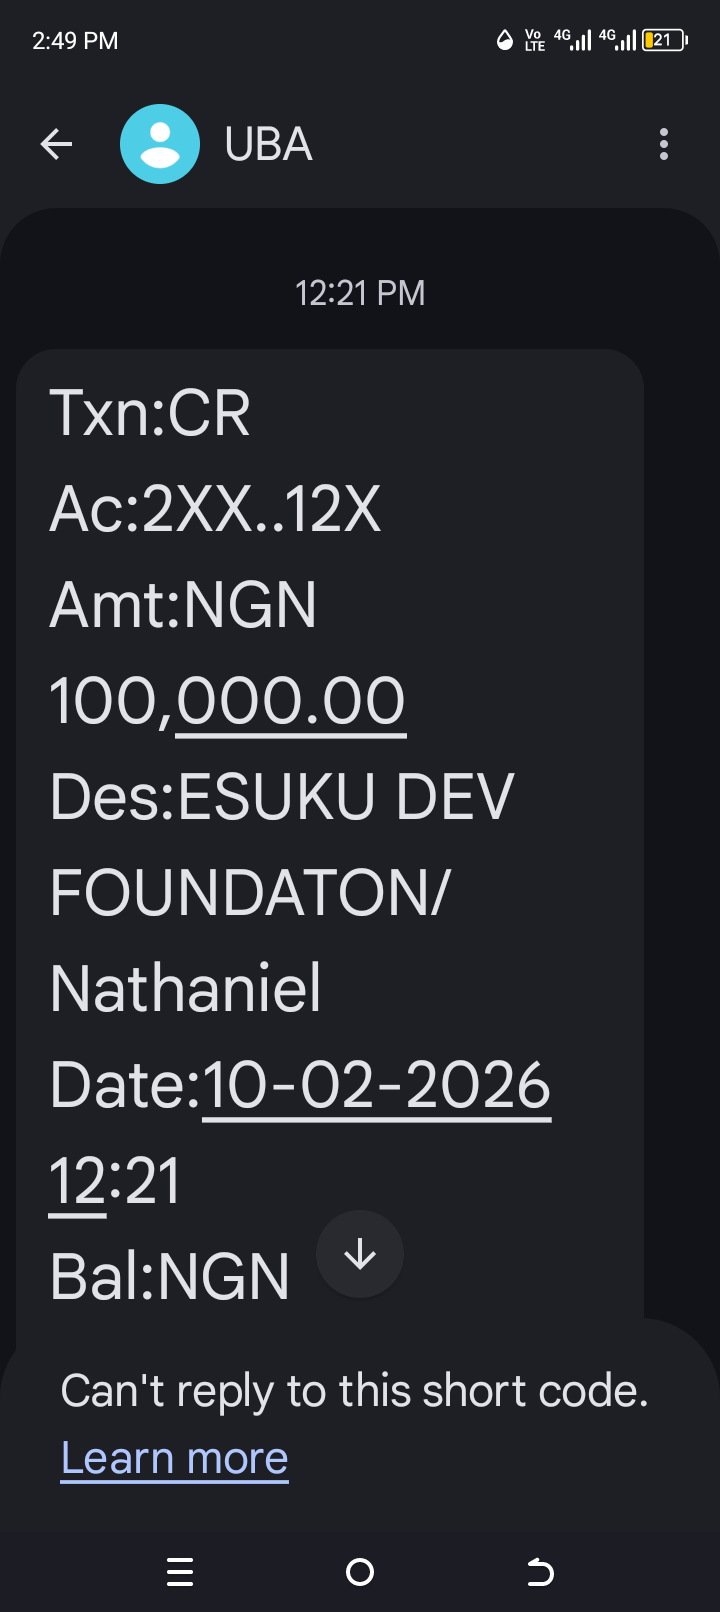This screenshot has width=720, height=1612.
Task: Tap the status bar clock 2:49 PM
Action: (75, 41)
